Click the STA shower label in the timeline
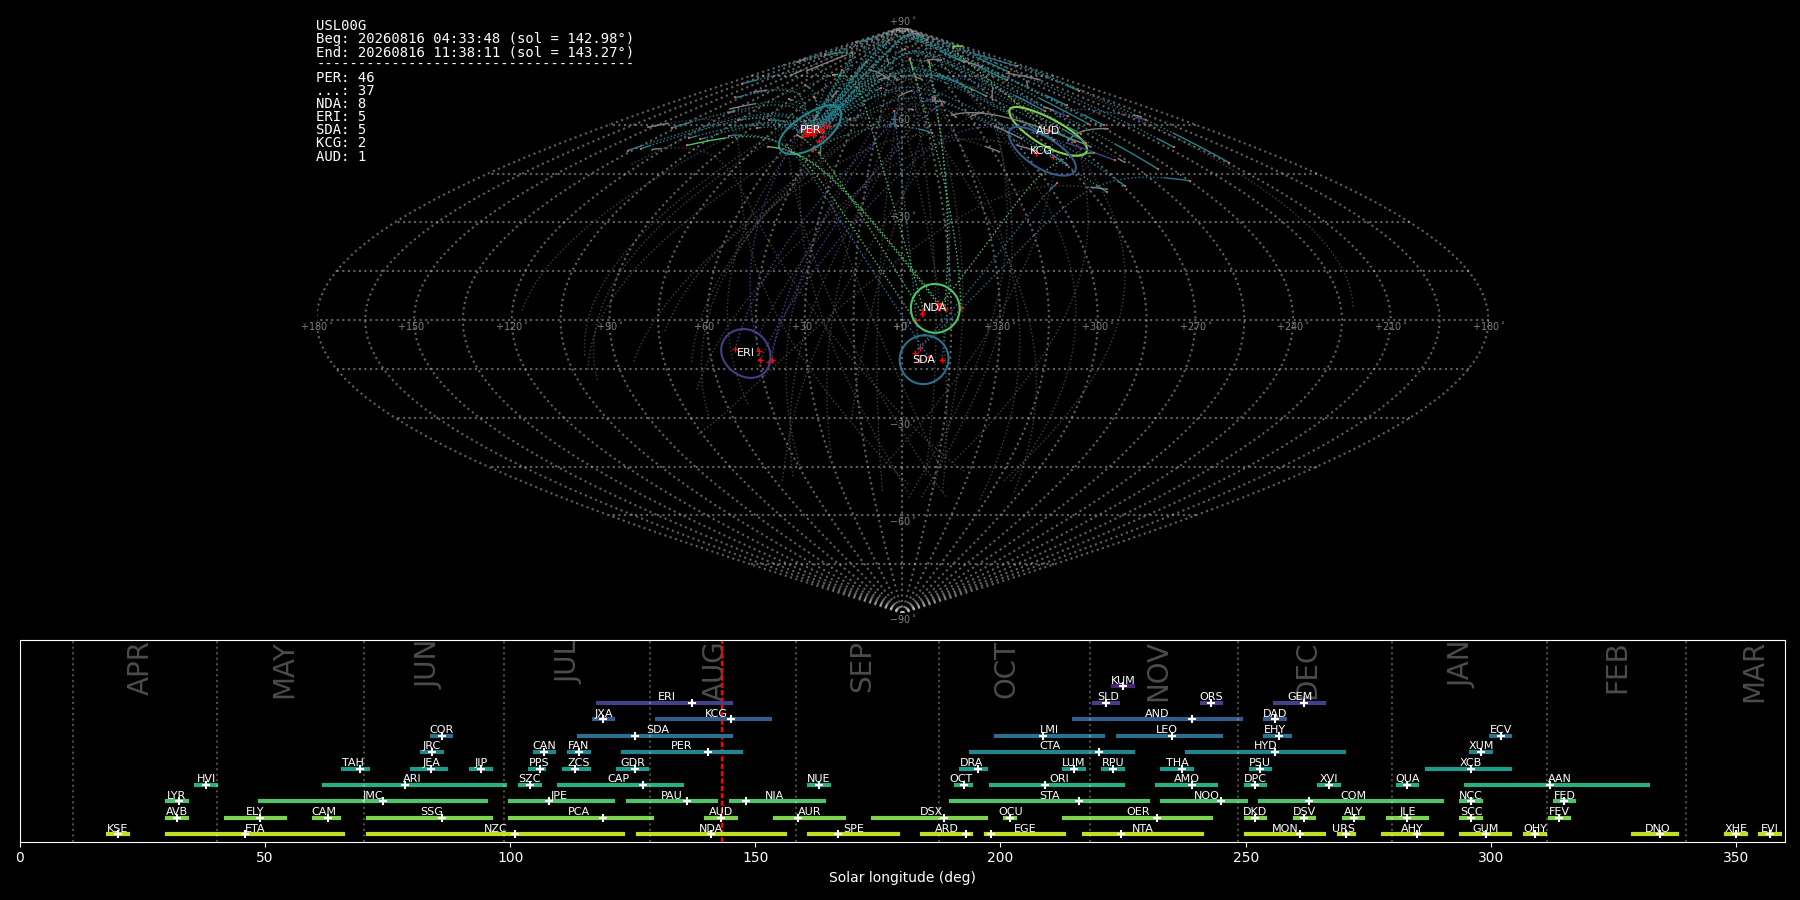This screenshot has width=1800, height=900. pos(1050,796)
